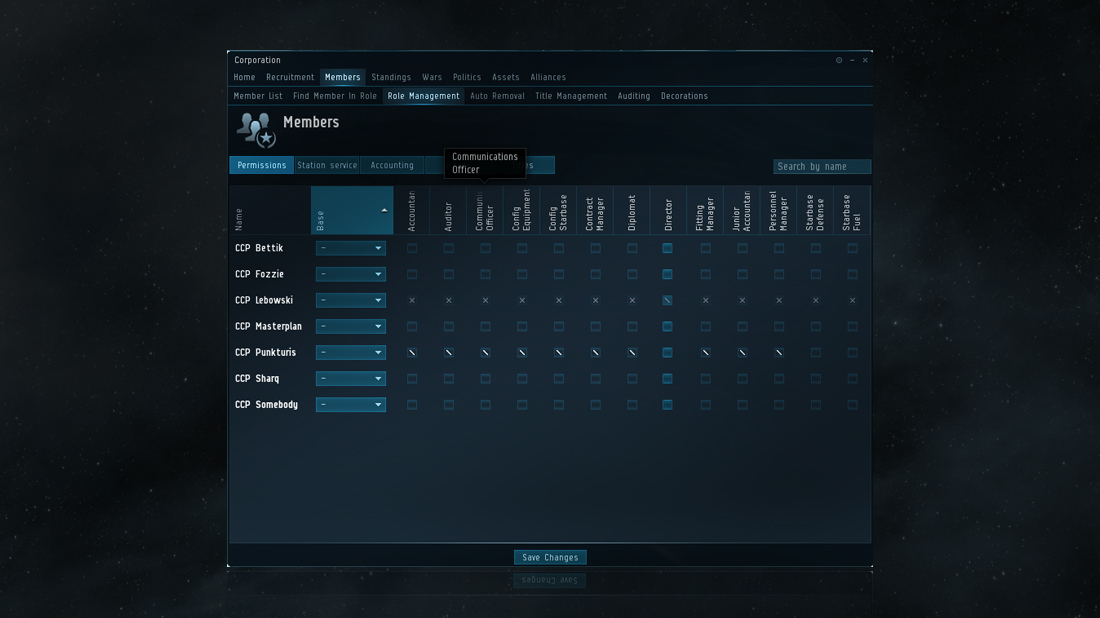The width and height of the screenshot is (1100, 618).
Task: Check Auditor box for CCP Fozzie
Action: coord(449,274)
